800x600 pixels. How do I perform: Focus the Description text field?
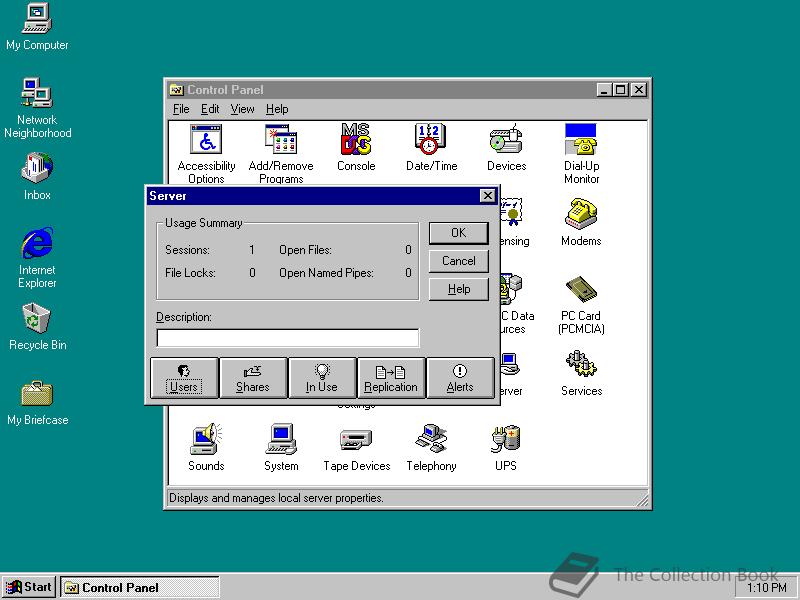click(288, 338)
